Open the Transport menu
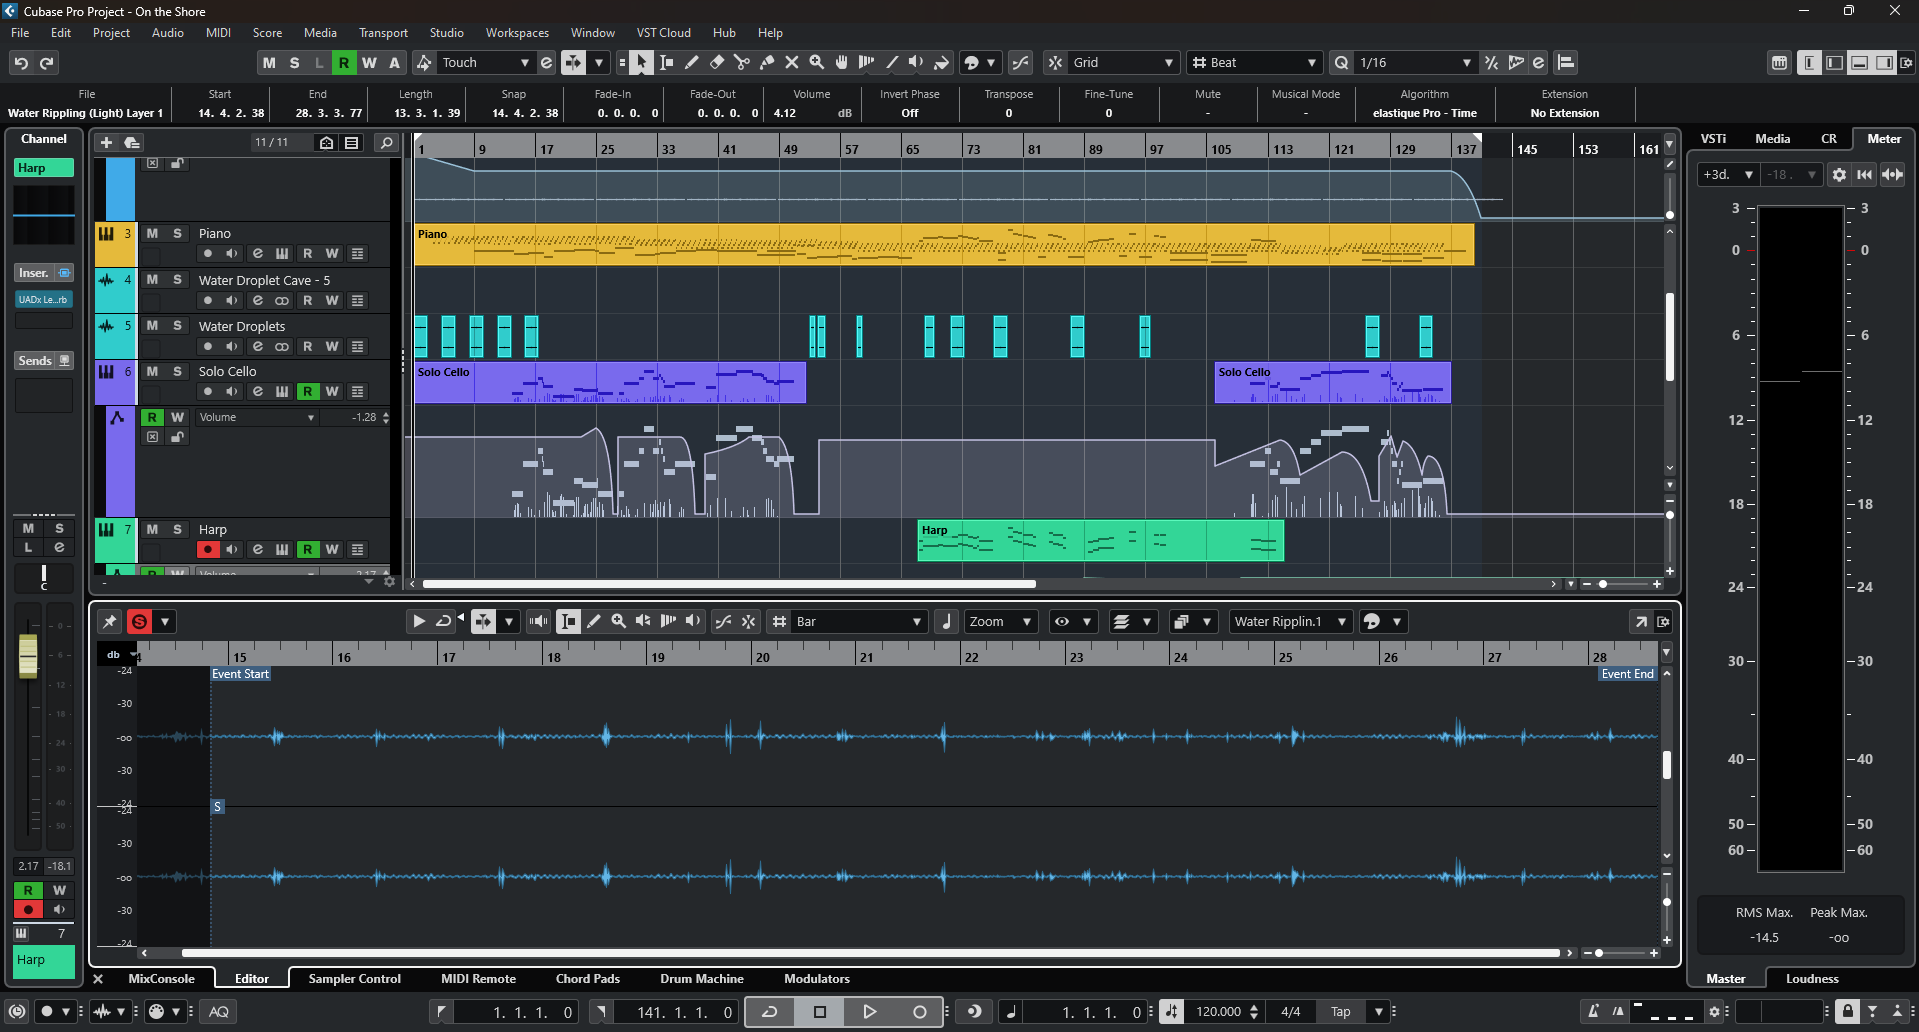1919x1032 pixels. coord(383,33)
